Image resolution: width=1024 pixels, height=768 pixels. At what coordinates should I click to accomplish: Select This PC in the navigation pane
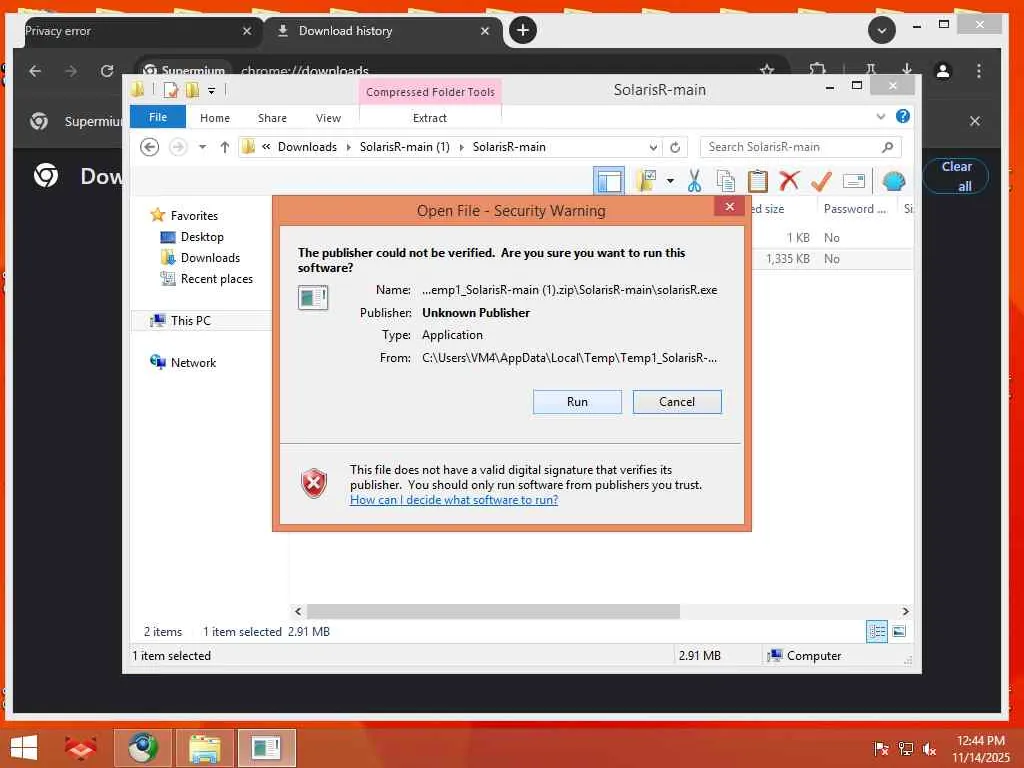pyautogui.click(x=190, y=321)
